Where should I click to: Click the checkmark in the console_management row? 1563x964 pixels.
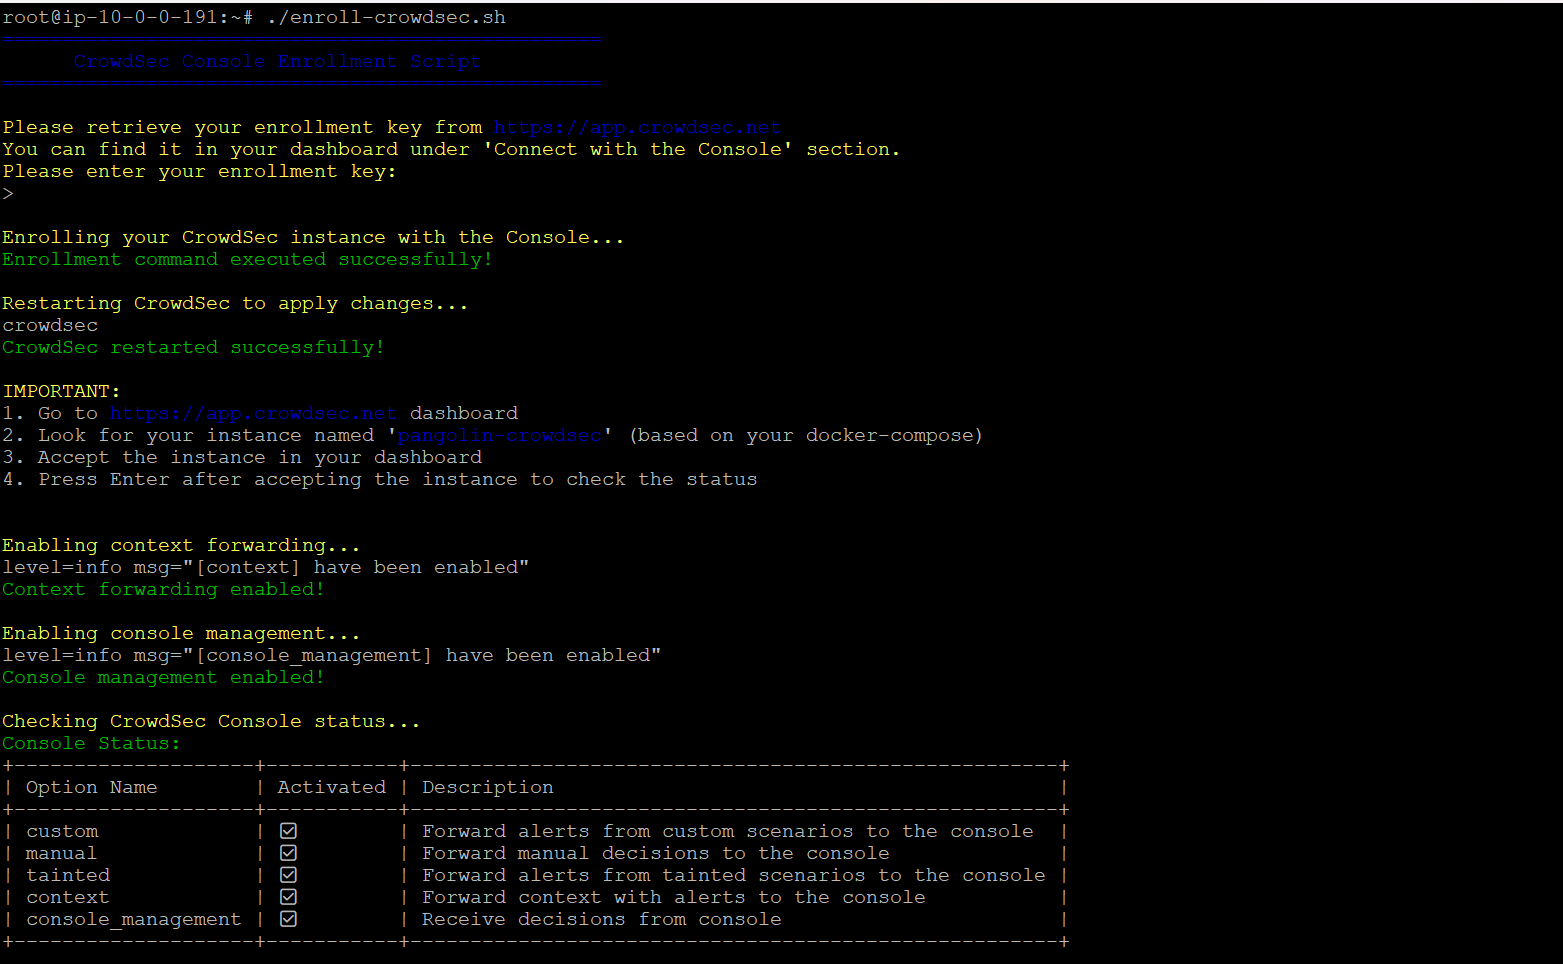288,919
